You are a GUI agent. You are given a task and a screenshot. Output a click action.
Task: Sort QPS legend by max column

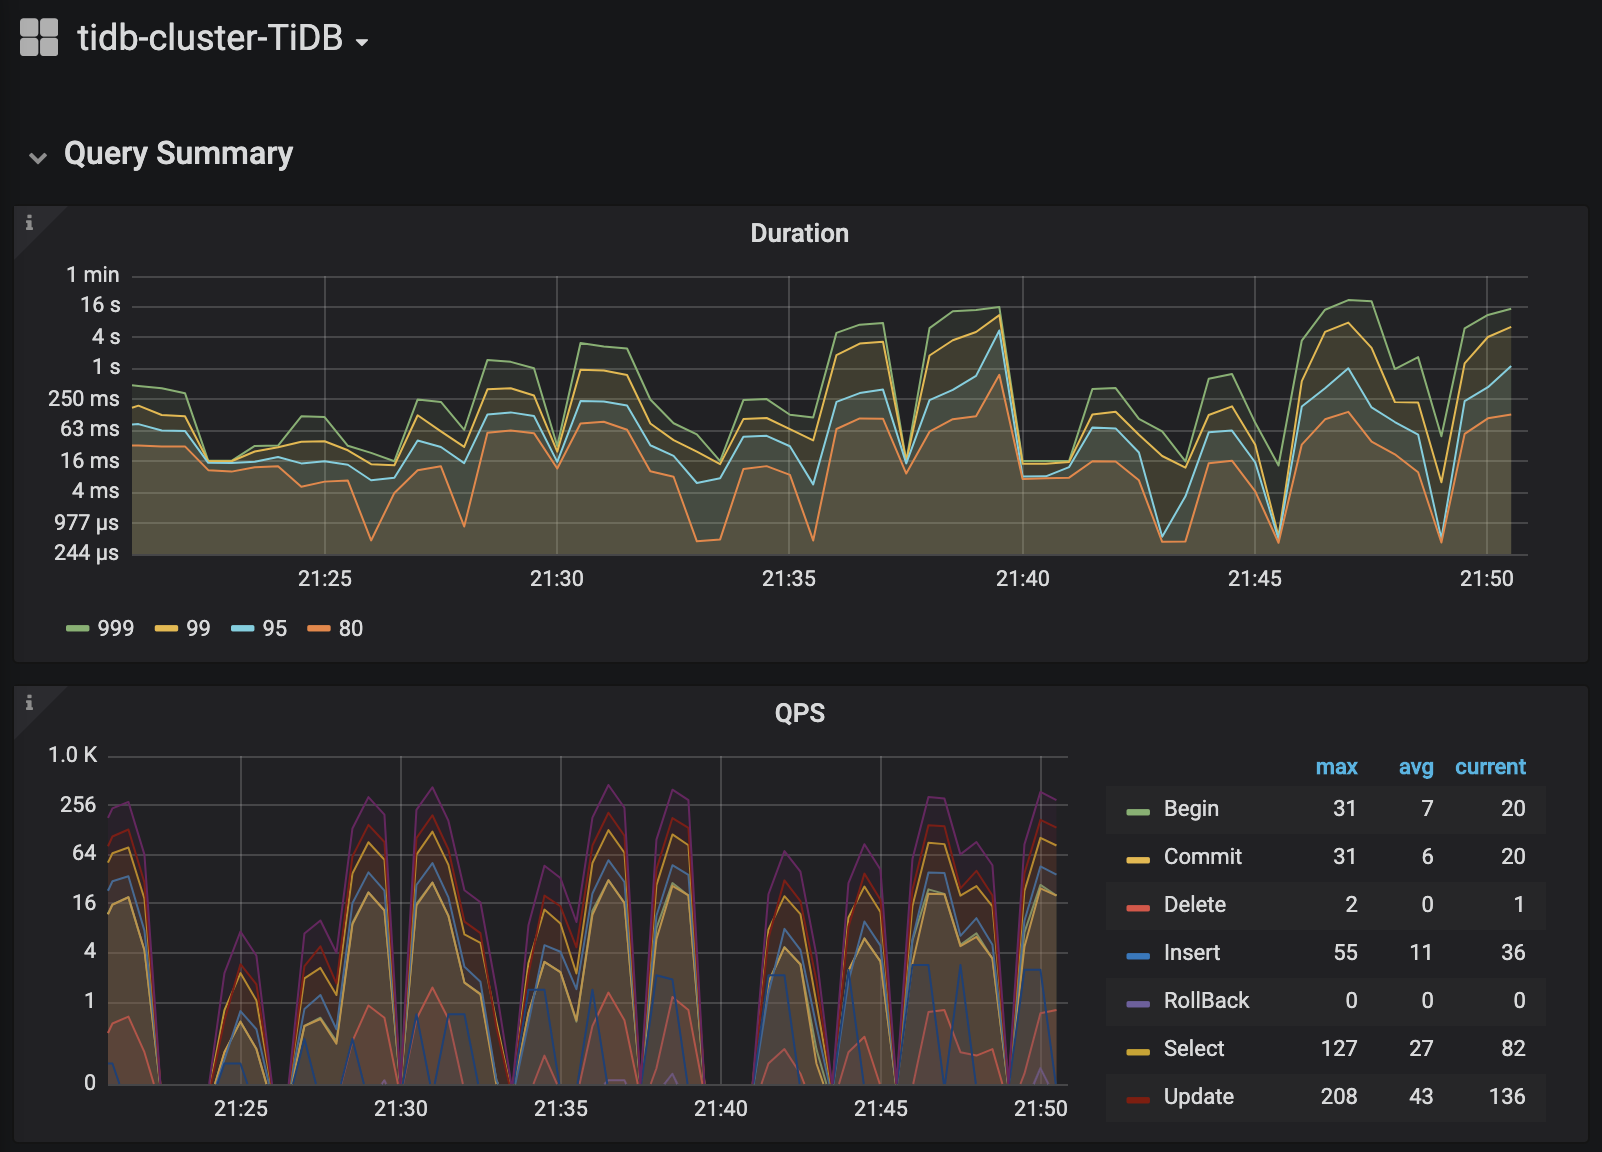click(x=1336, y=767)
